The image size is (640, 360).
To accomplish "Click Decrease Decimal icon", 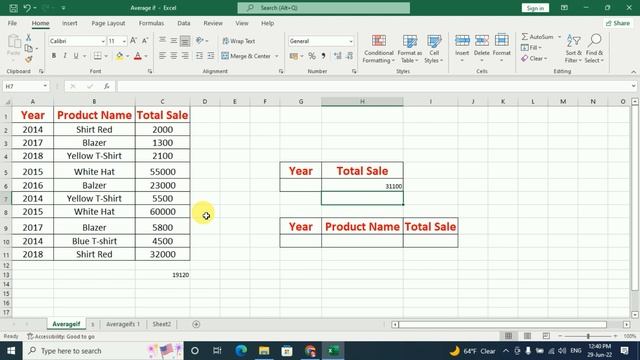I will 349,56.
